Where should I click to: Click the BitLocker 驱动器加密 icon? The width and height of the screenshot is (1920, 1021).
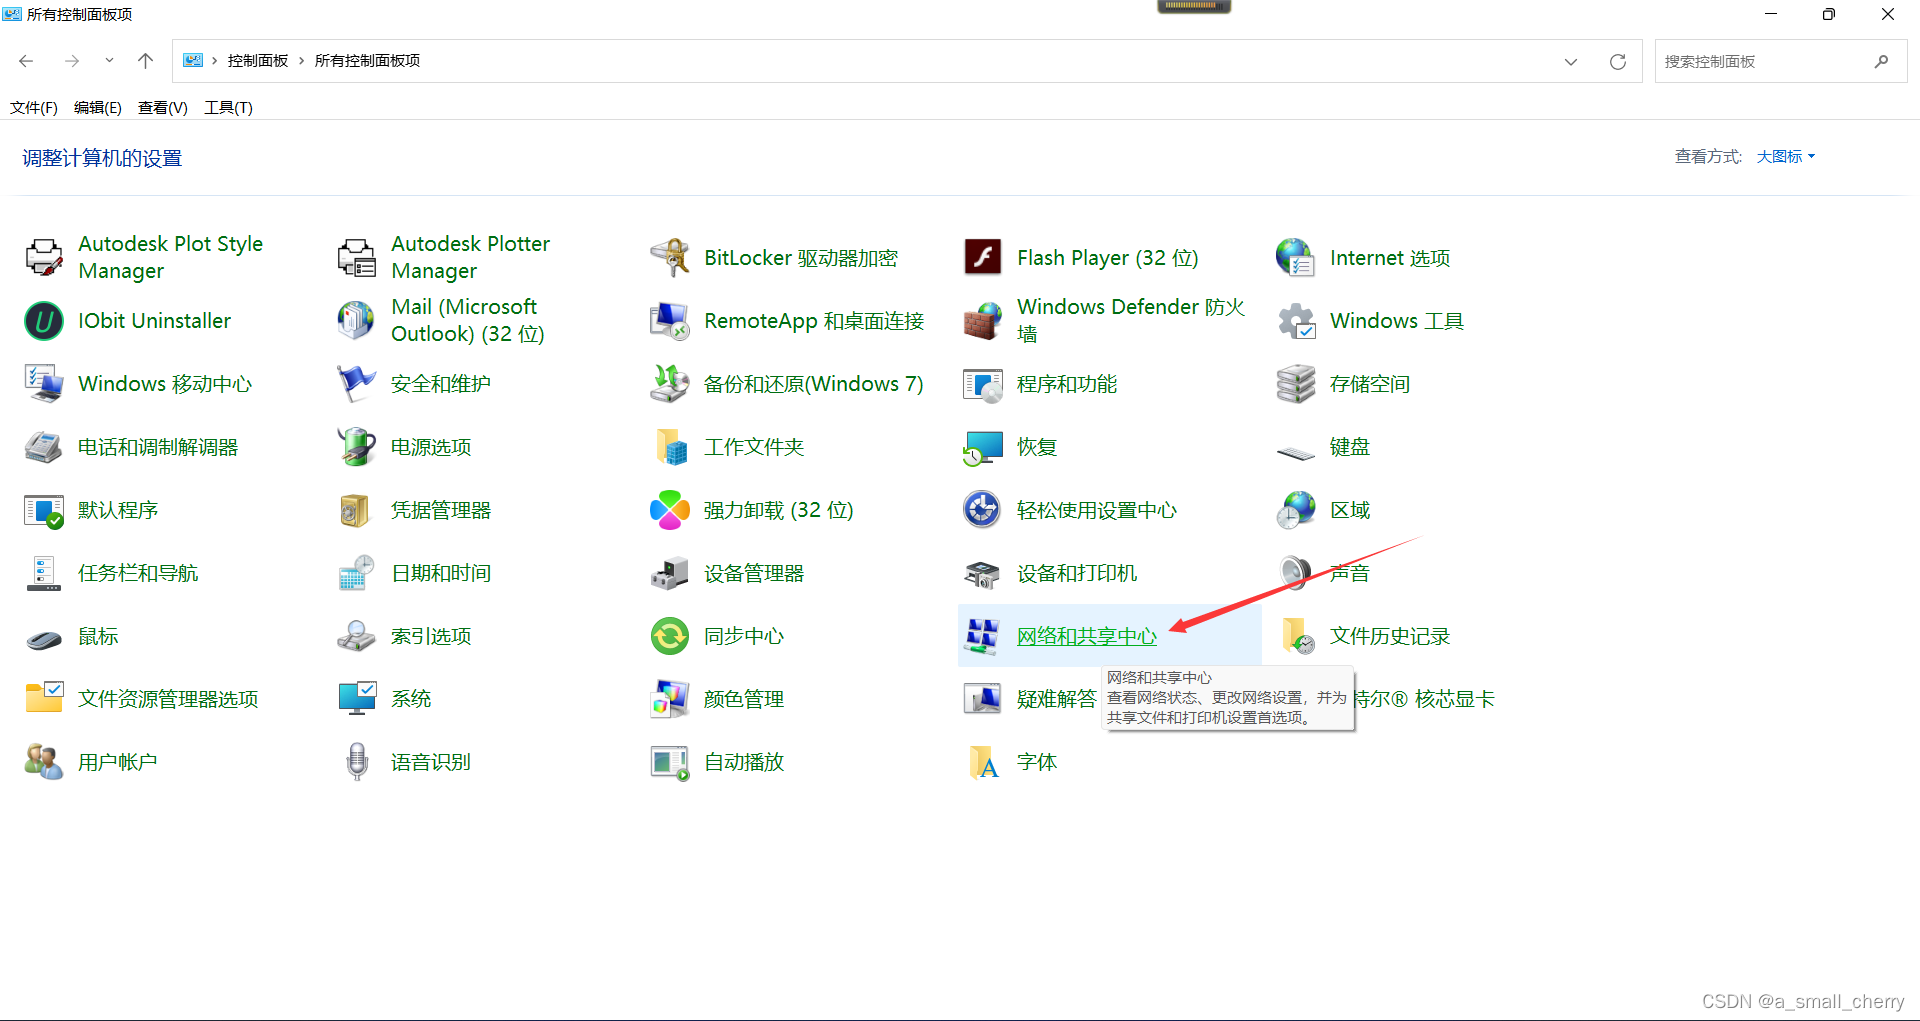(670, 258)
